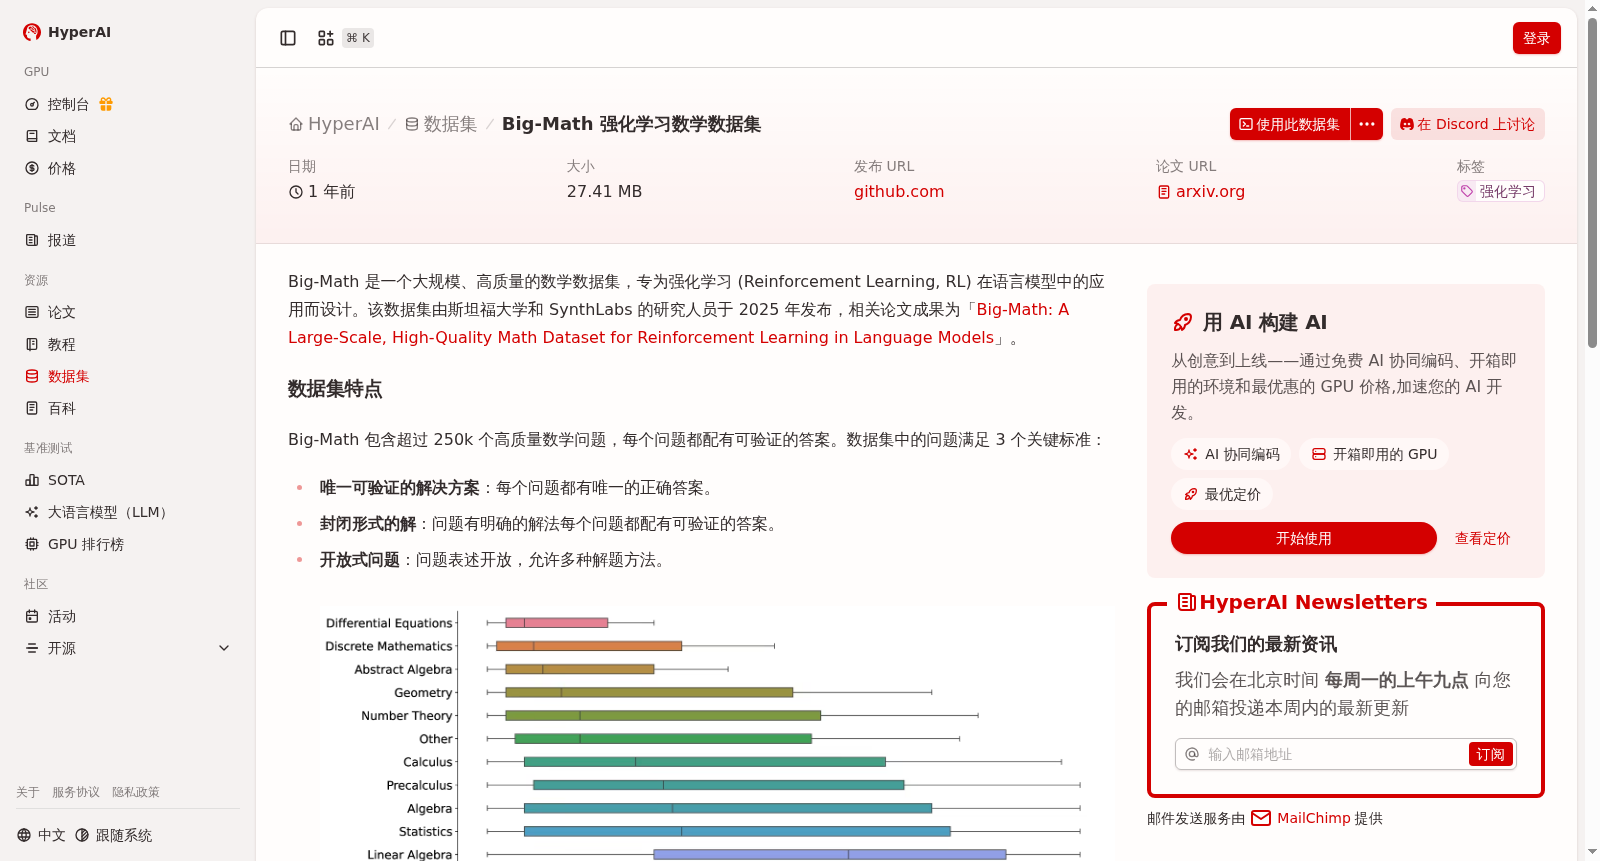Open GPU 排行榜 in sidebar
The height and width of the screenshot is (861, 1600).
coord(86,544)
